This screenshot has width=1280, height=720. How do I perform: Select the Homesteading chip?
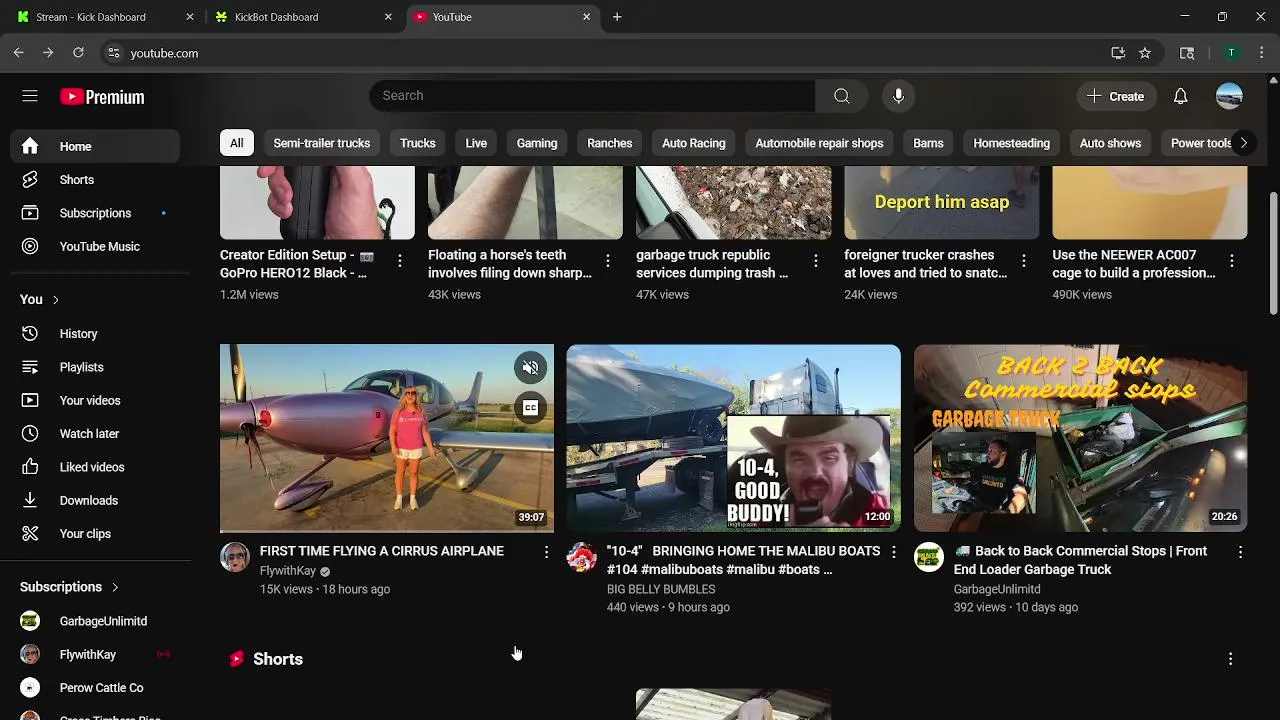(1012, 143)
